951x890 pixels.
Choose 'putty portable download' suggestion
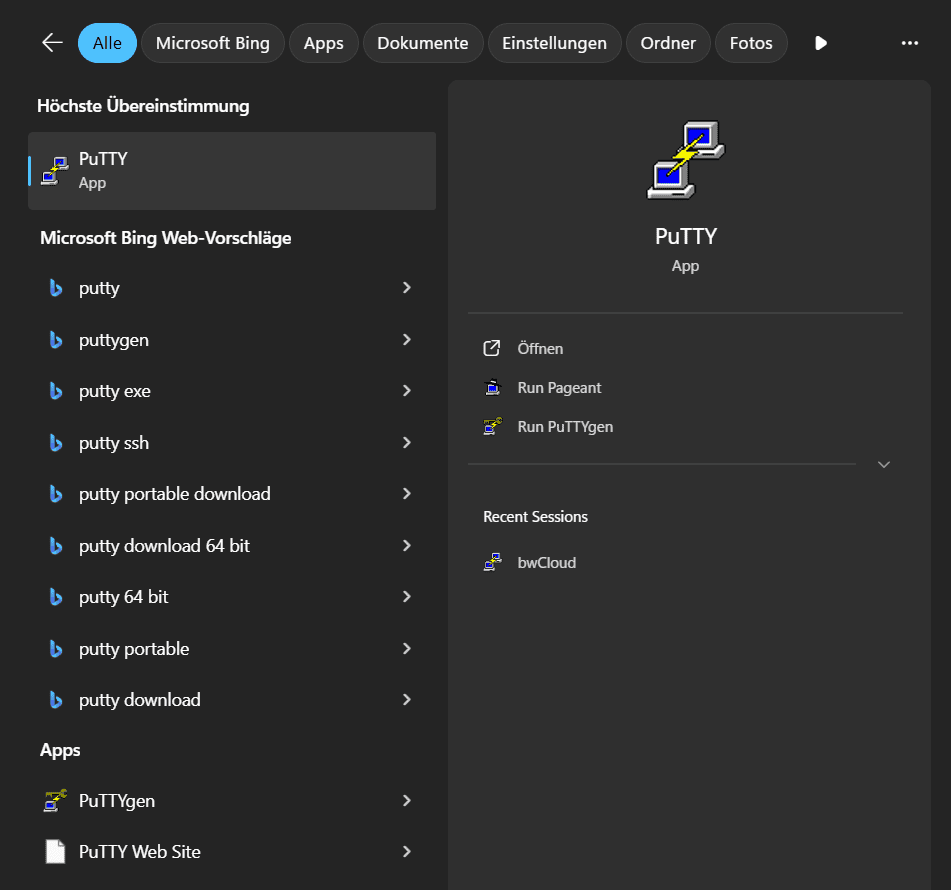[175, 494]
